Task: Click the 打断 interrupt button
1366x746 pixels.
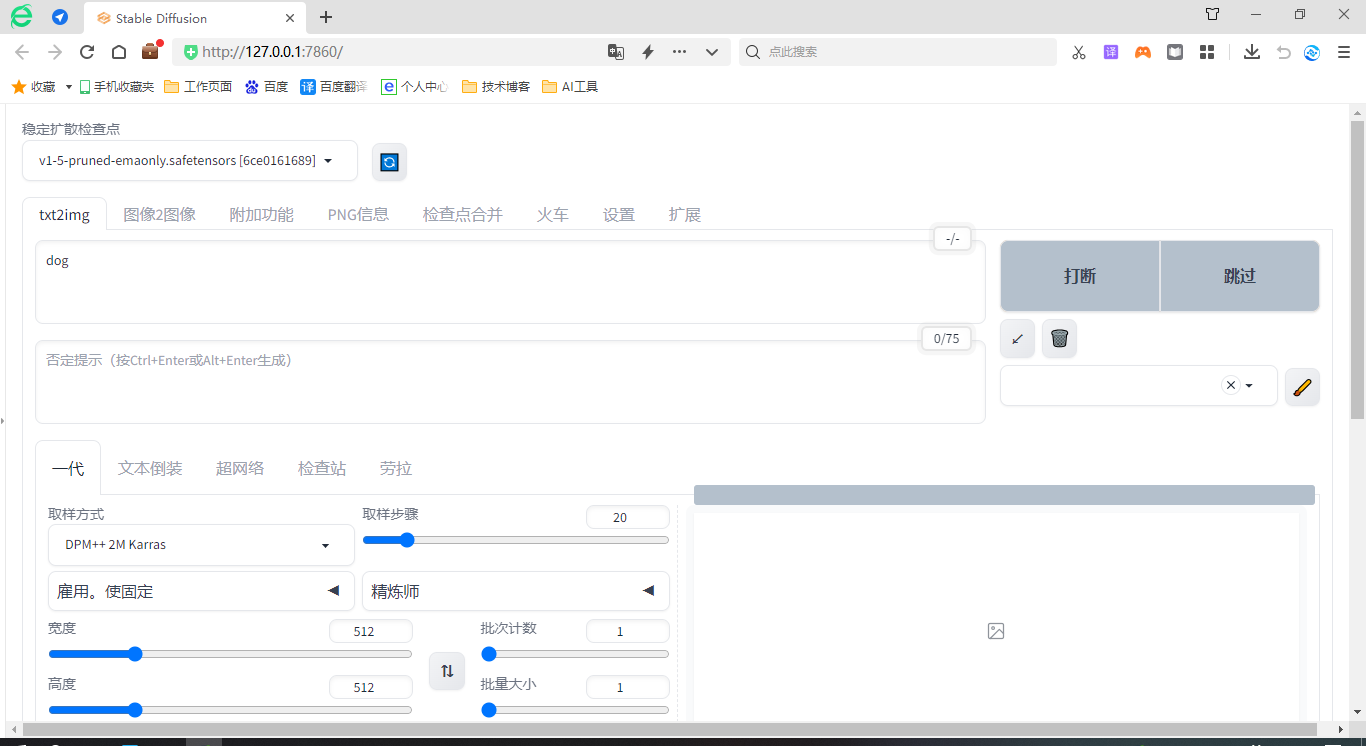Action: (x=1080, y=276)
